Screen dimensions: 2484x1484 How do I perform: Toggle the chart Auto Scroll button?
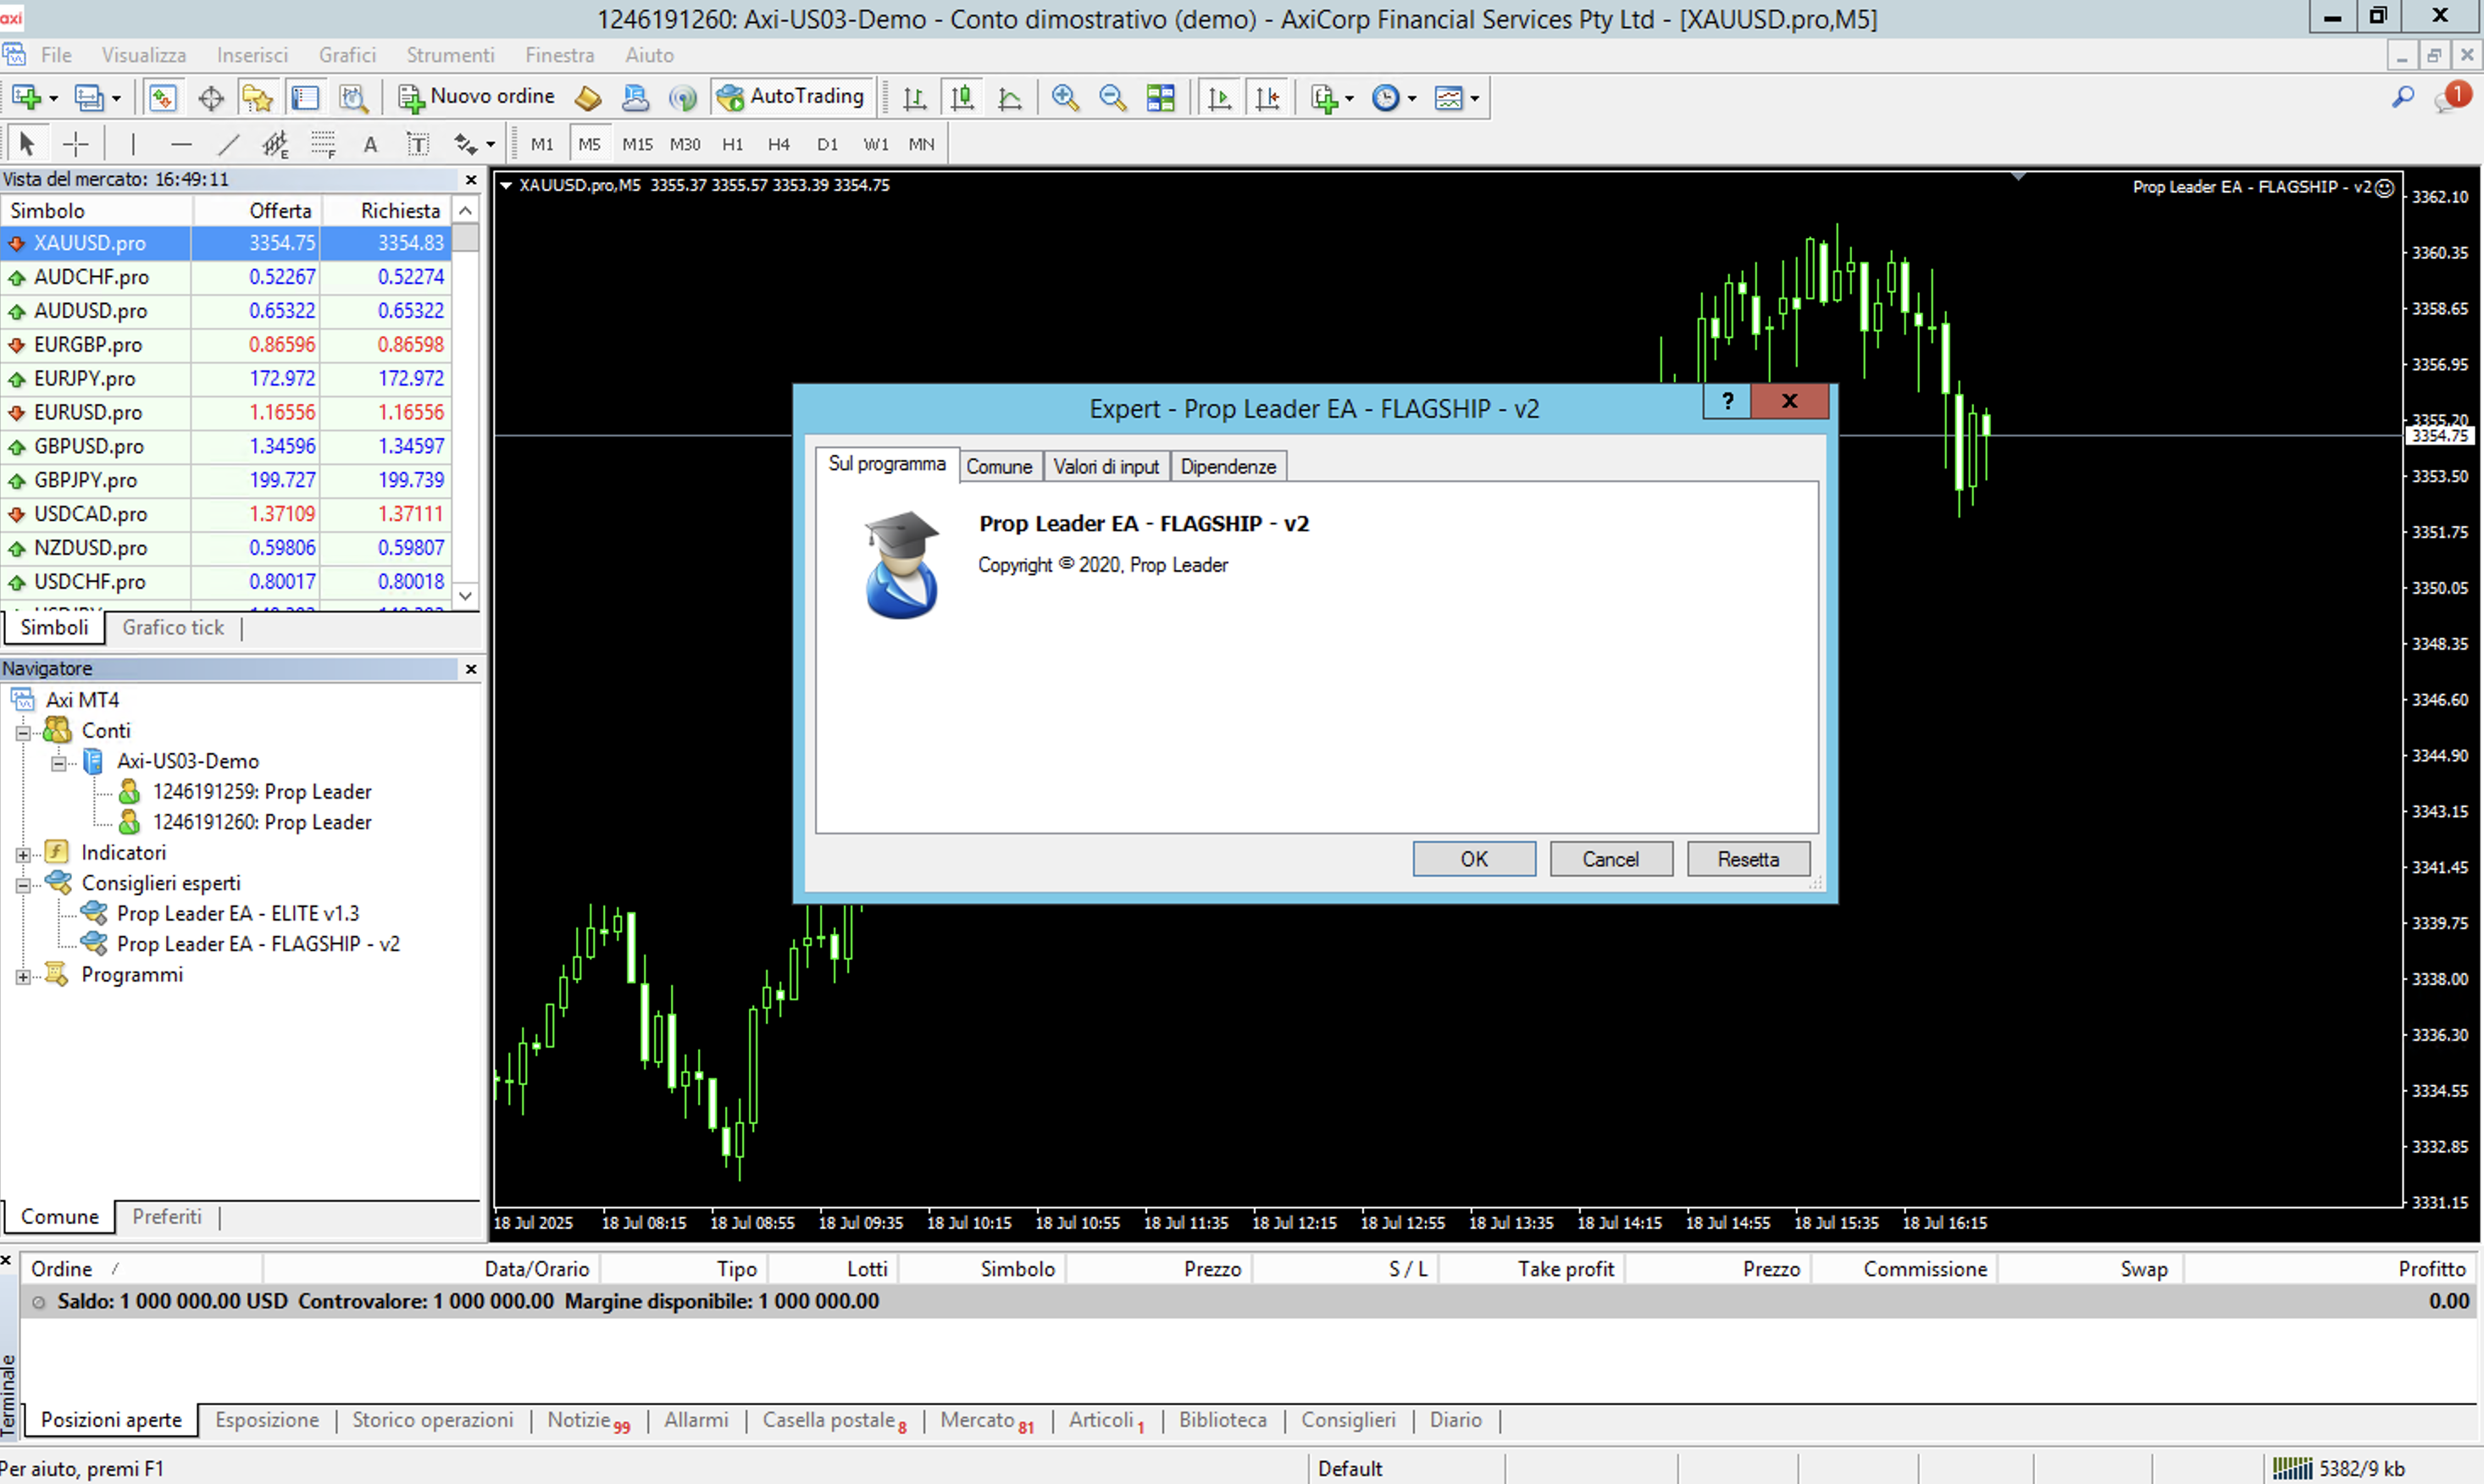pyautogui.click(x=1219, y=97)
